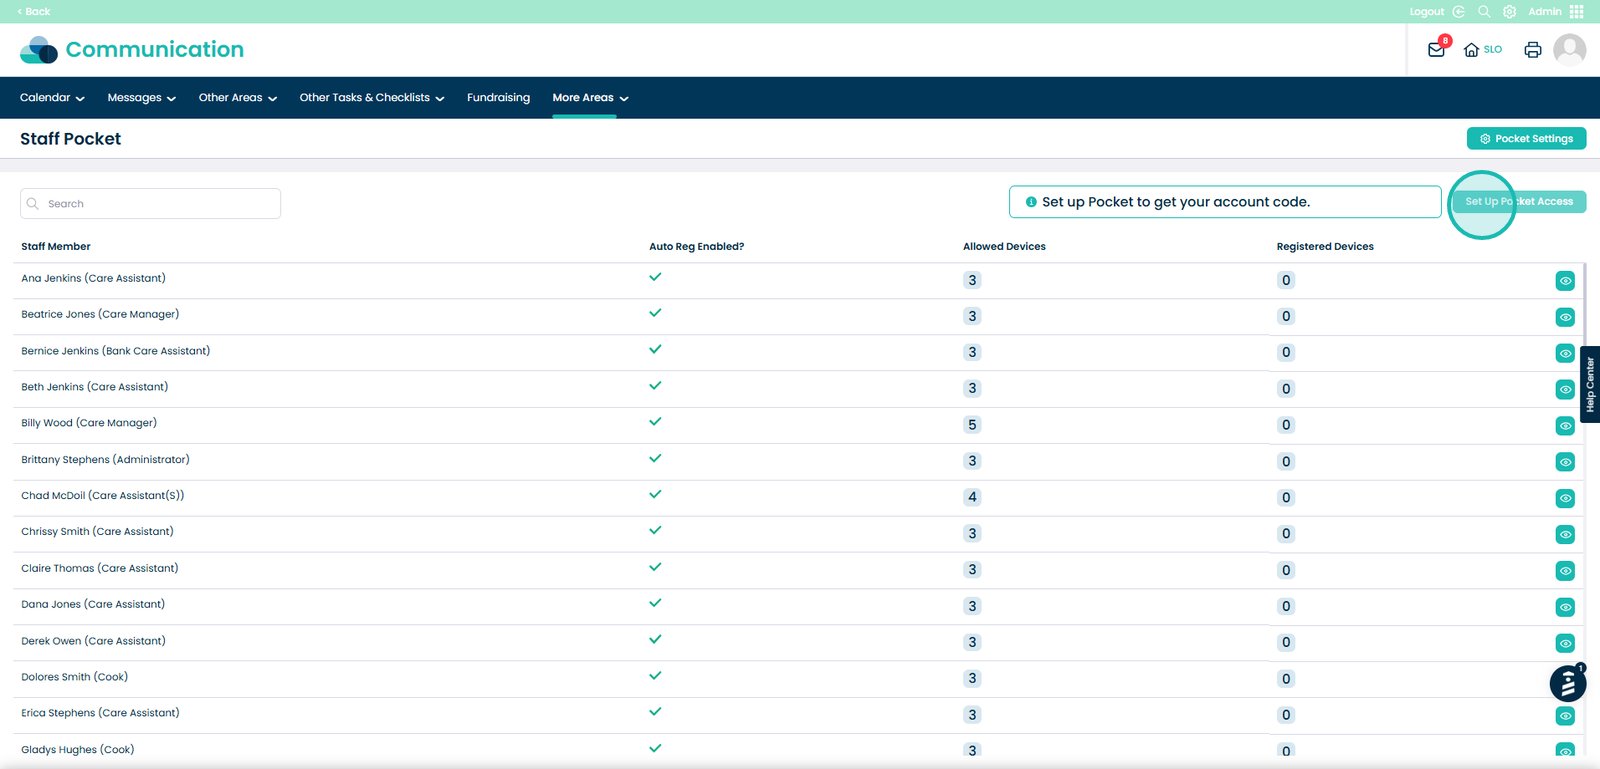Open the mail inbox with 8 notifications

(1436, 50)
